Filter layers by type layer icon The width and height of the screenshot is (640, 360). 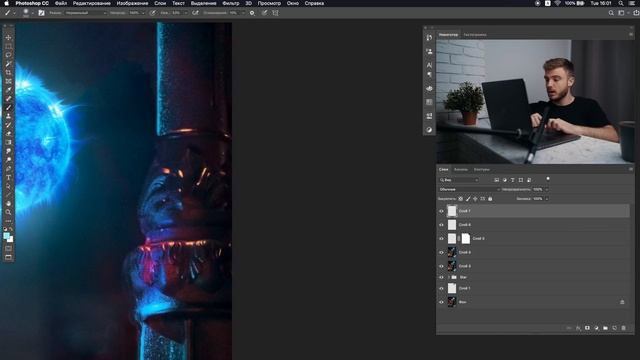click(x=513, y=180)
